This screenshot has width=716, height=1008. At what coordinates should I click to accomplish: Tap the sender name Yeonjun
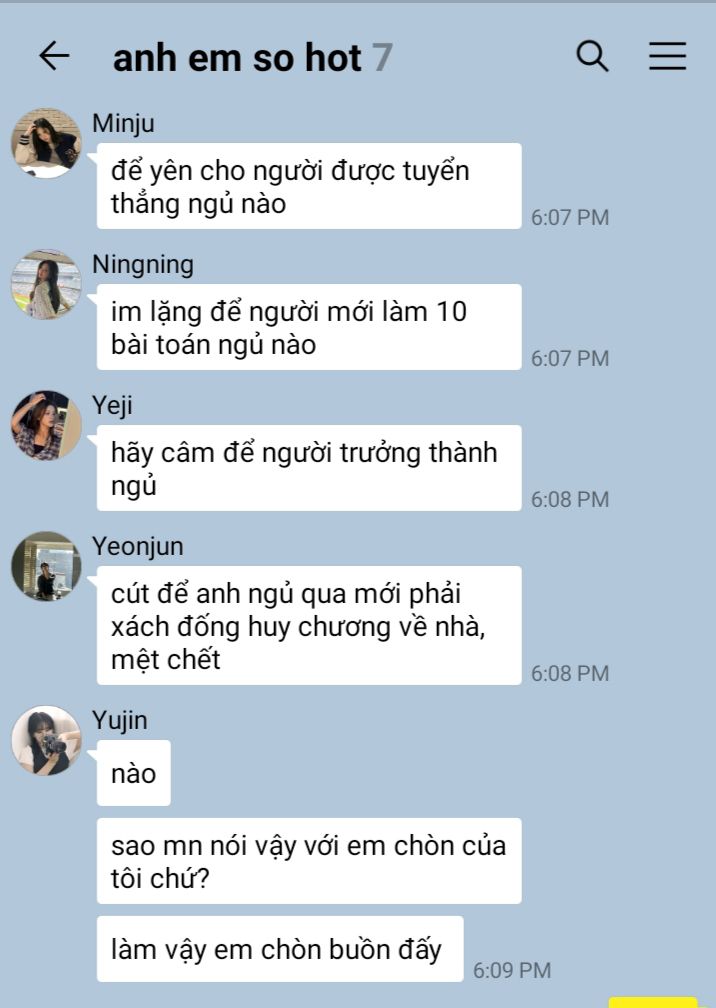[x=138, y=546]
